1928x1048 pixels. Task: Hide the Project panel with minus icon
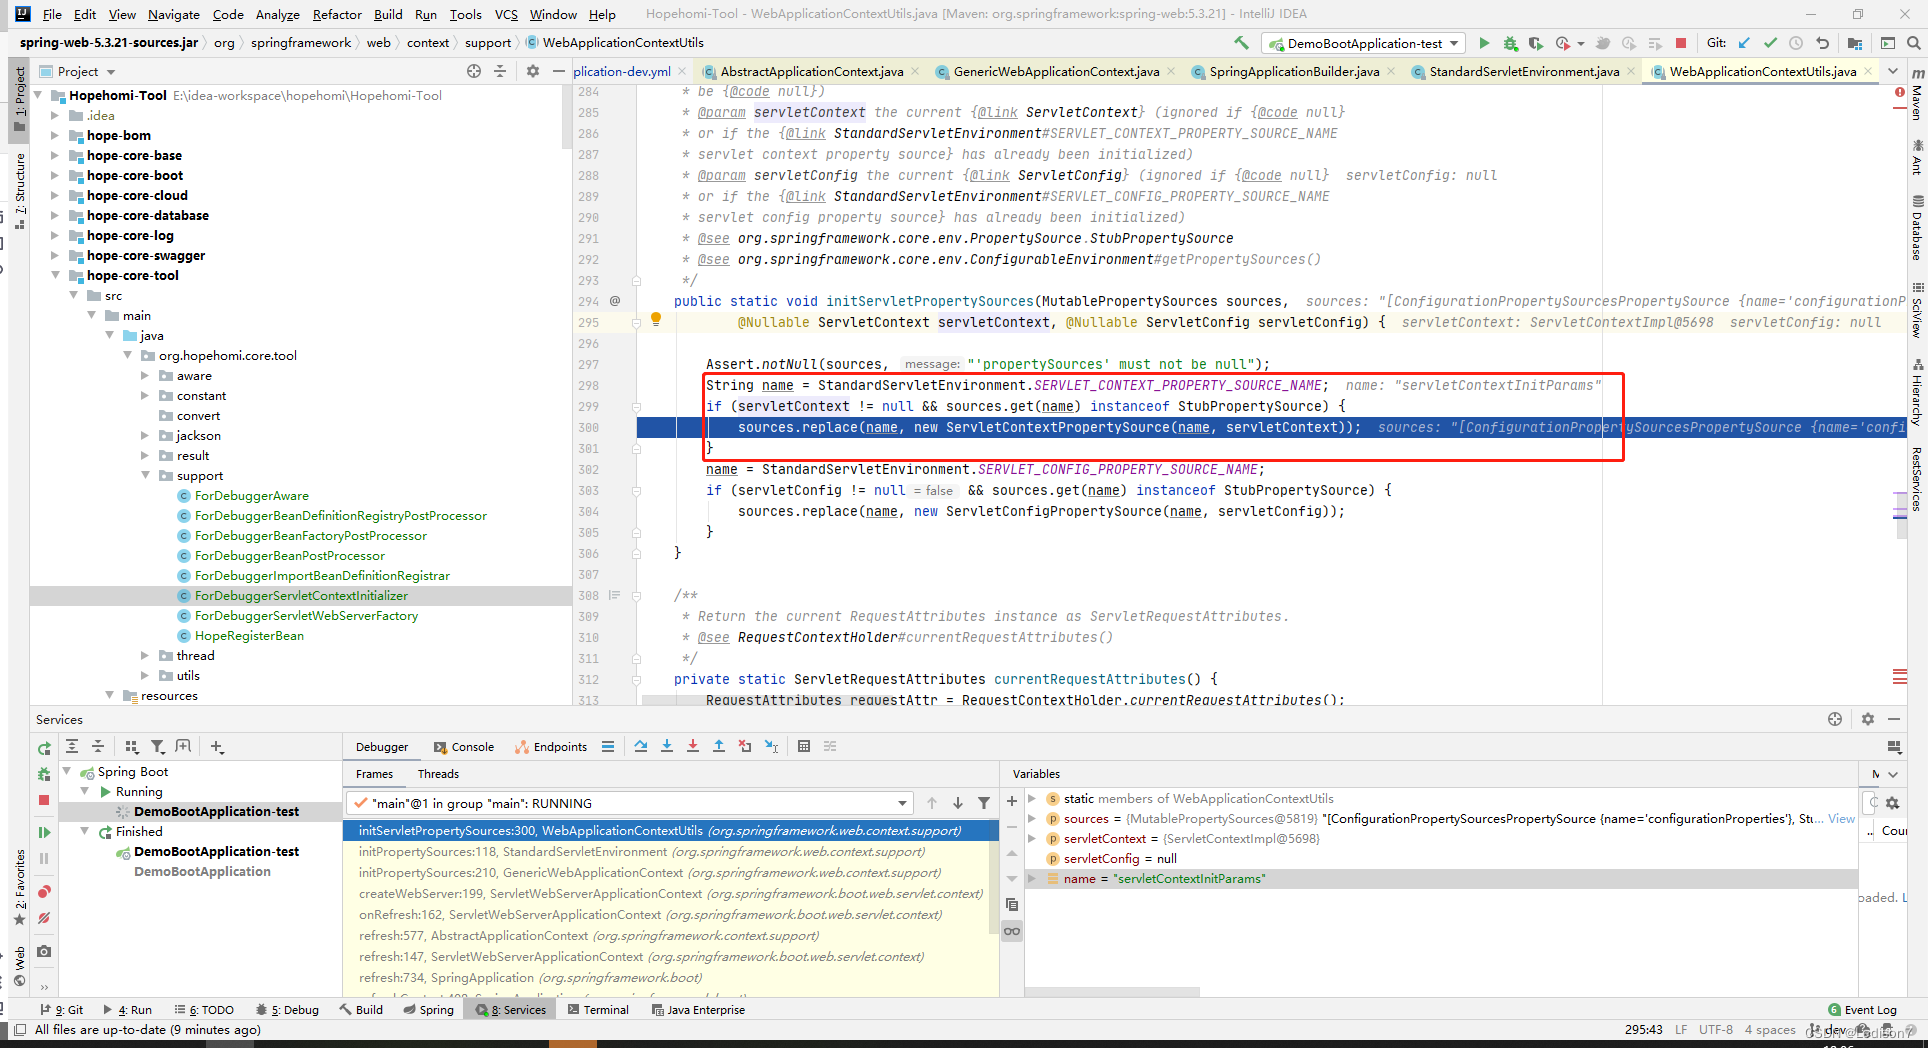pos(558,71)
